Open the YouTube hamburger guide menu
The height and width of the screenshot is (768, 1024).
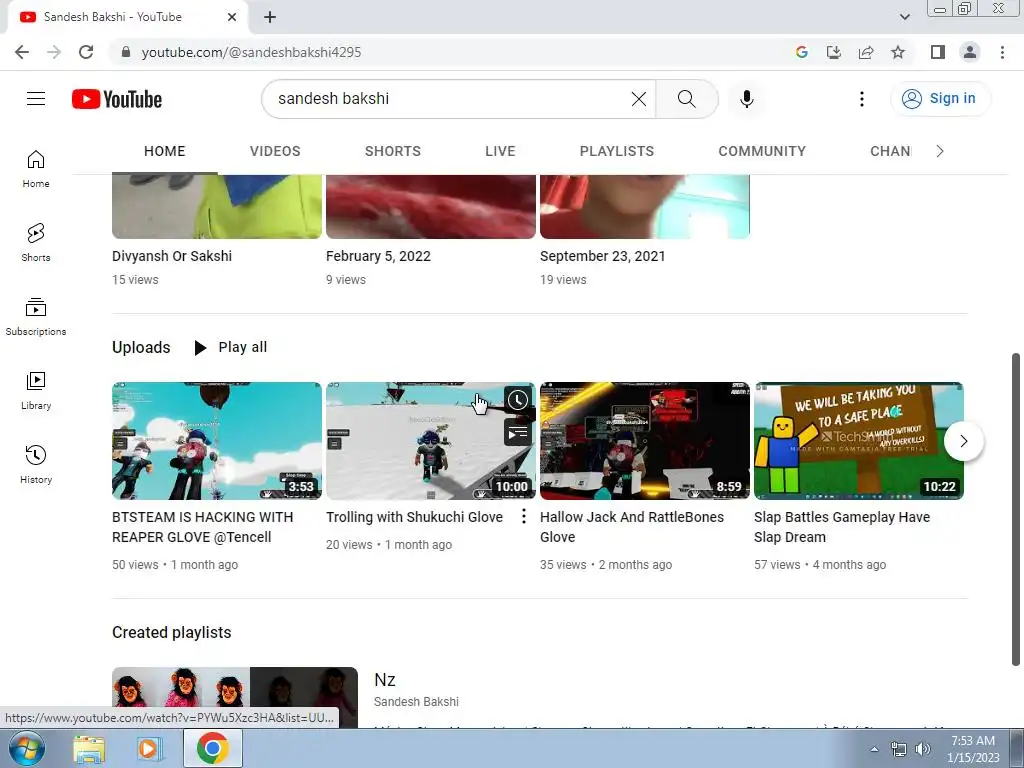point(36,99)
